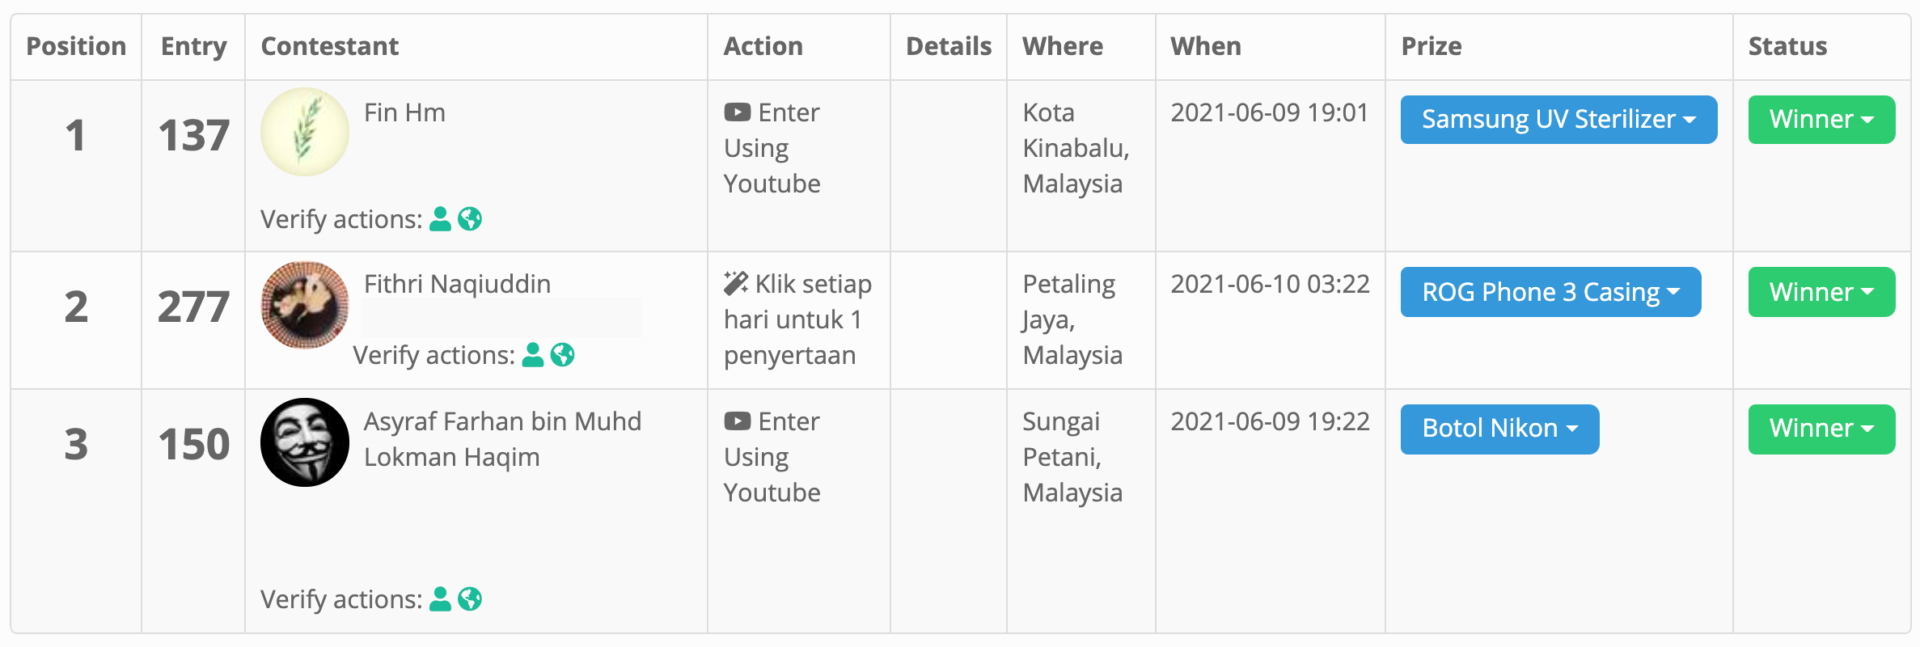The height and width of the screenshot is (647, 1920).
Task: Change the Winner status for entry 277
Action: tap(1821, 292)
